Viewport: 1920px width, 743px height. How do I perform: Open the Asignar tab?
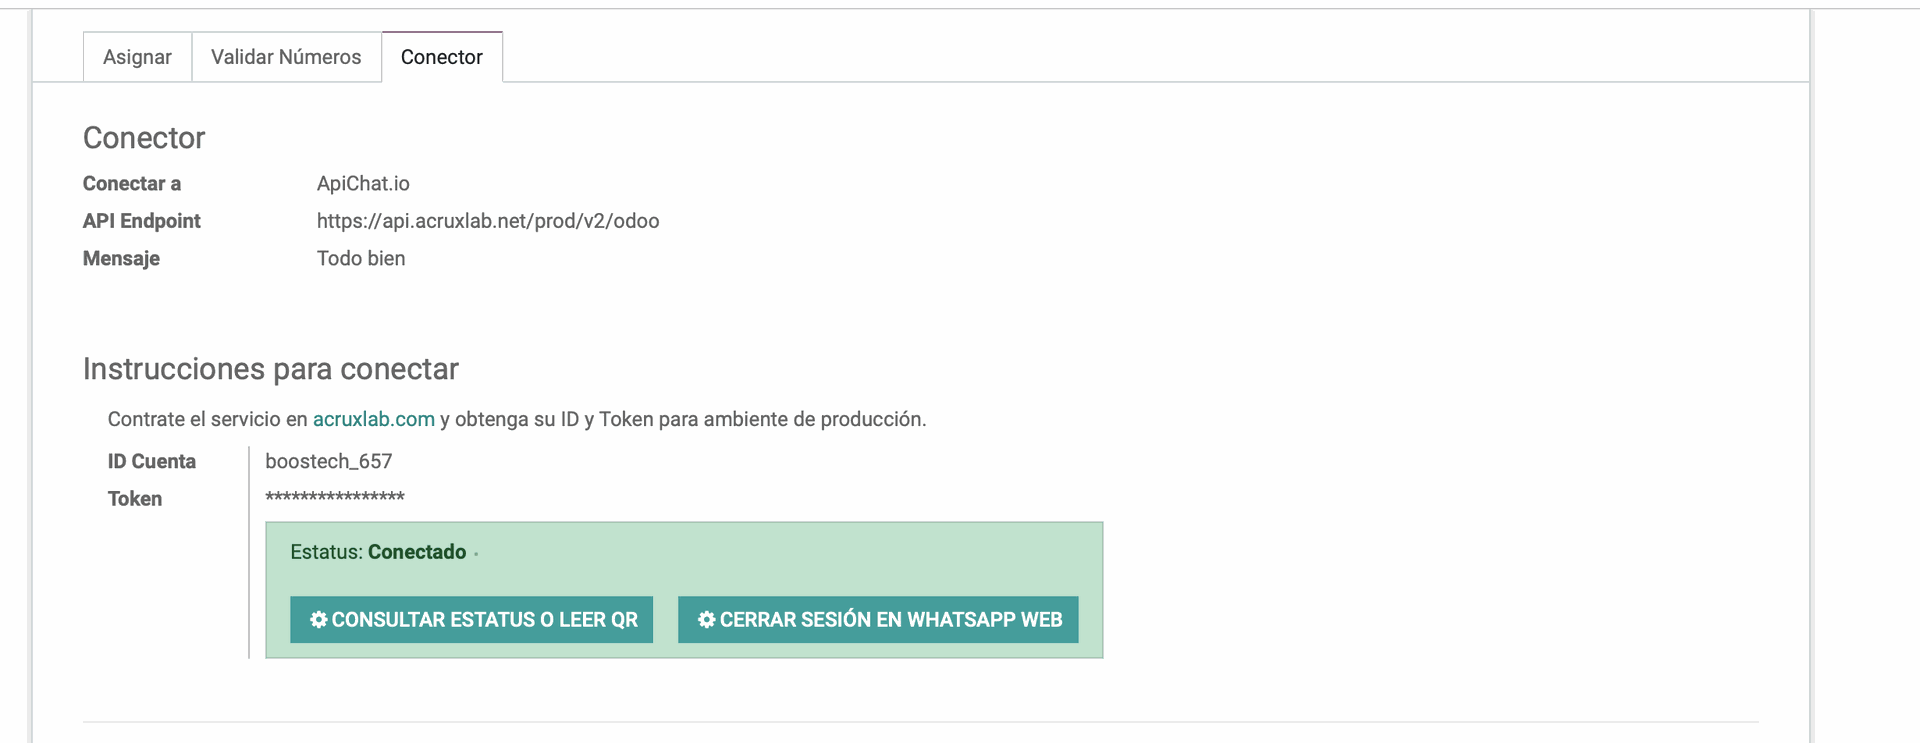click(137, 57)
